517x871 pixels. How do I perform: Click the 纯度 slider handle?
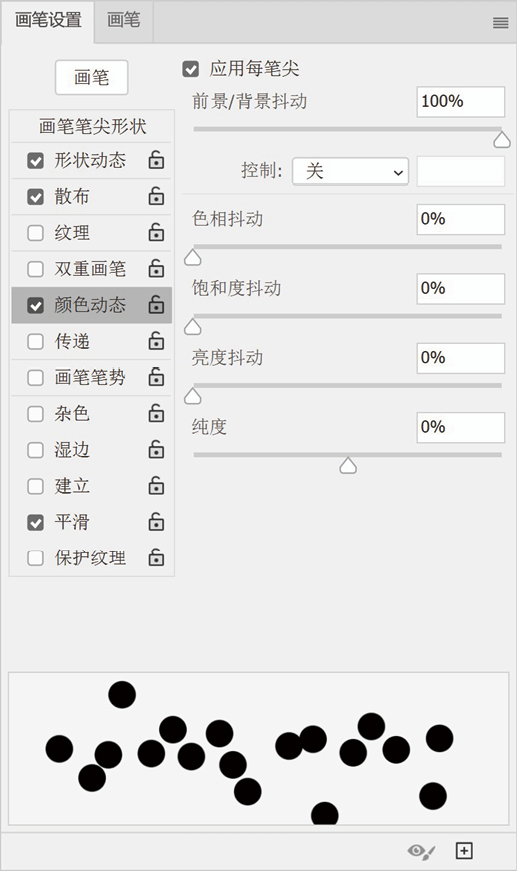coord(348,465)
